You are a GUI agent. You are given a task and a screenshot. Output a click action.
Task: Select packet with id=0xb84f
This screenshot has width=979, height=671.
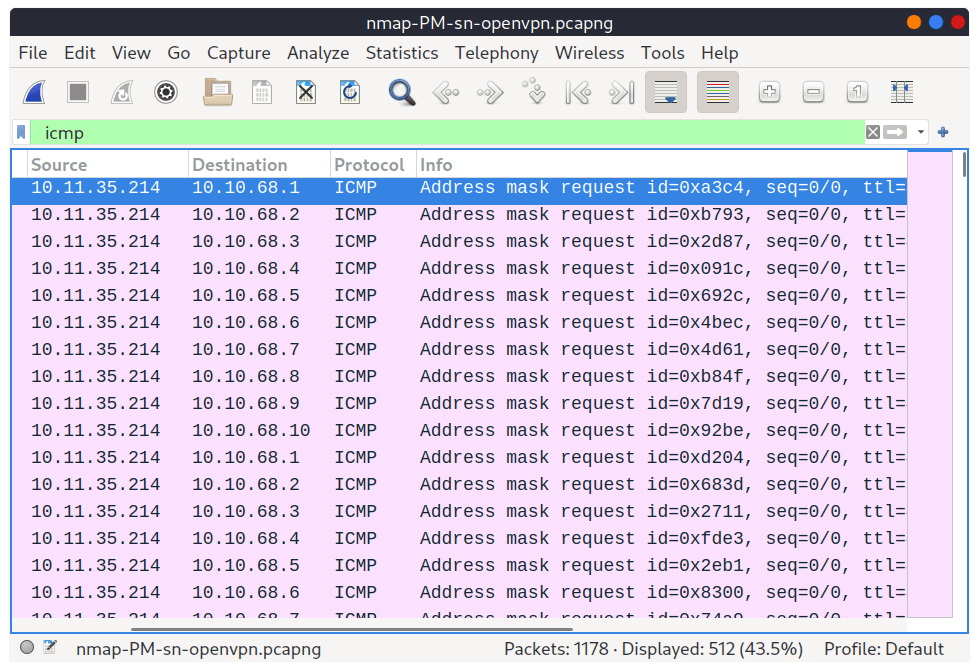[459, 376]
